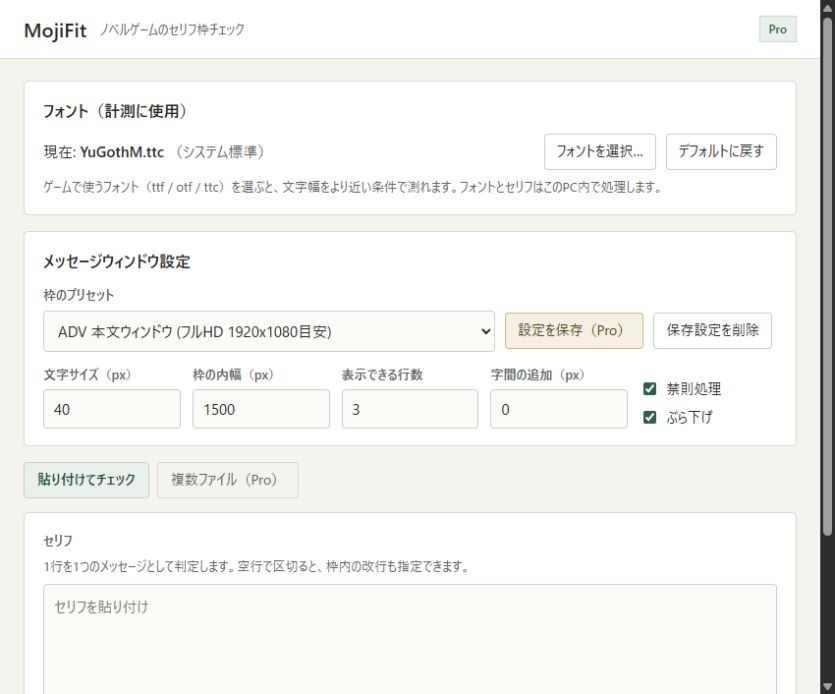Click the Pro badge in the header

777,29
